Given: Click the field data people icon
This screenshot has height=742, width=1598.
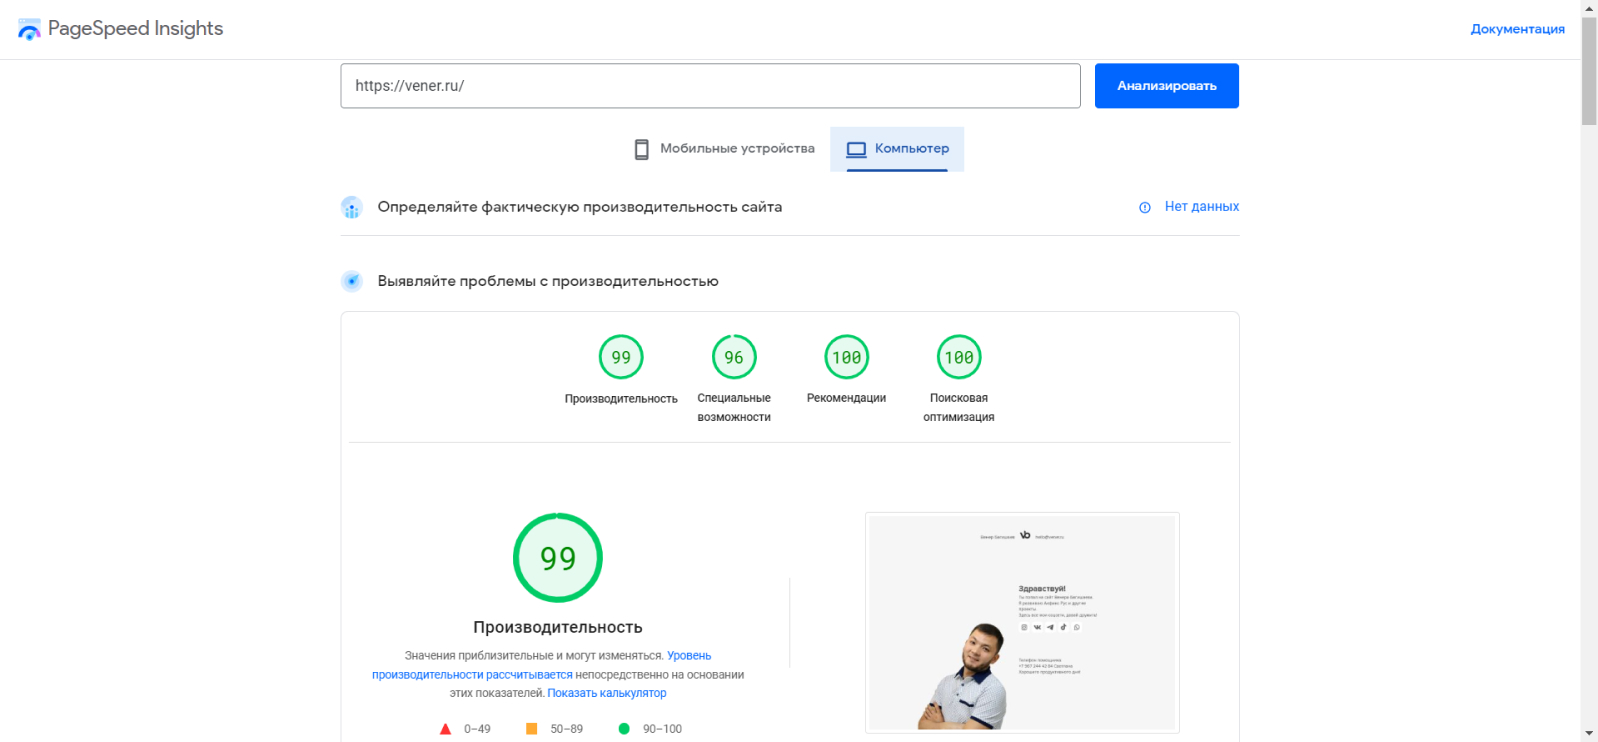Looking at the screenshot, I should [x=352, y=207].
